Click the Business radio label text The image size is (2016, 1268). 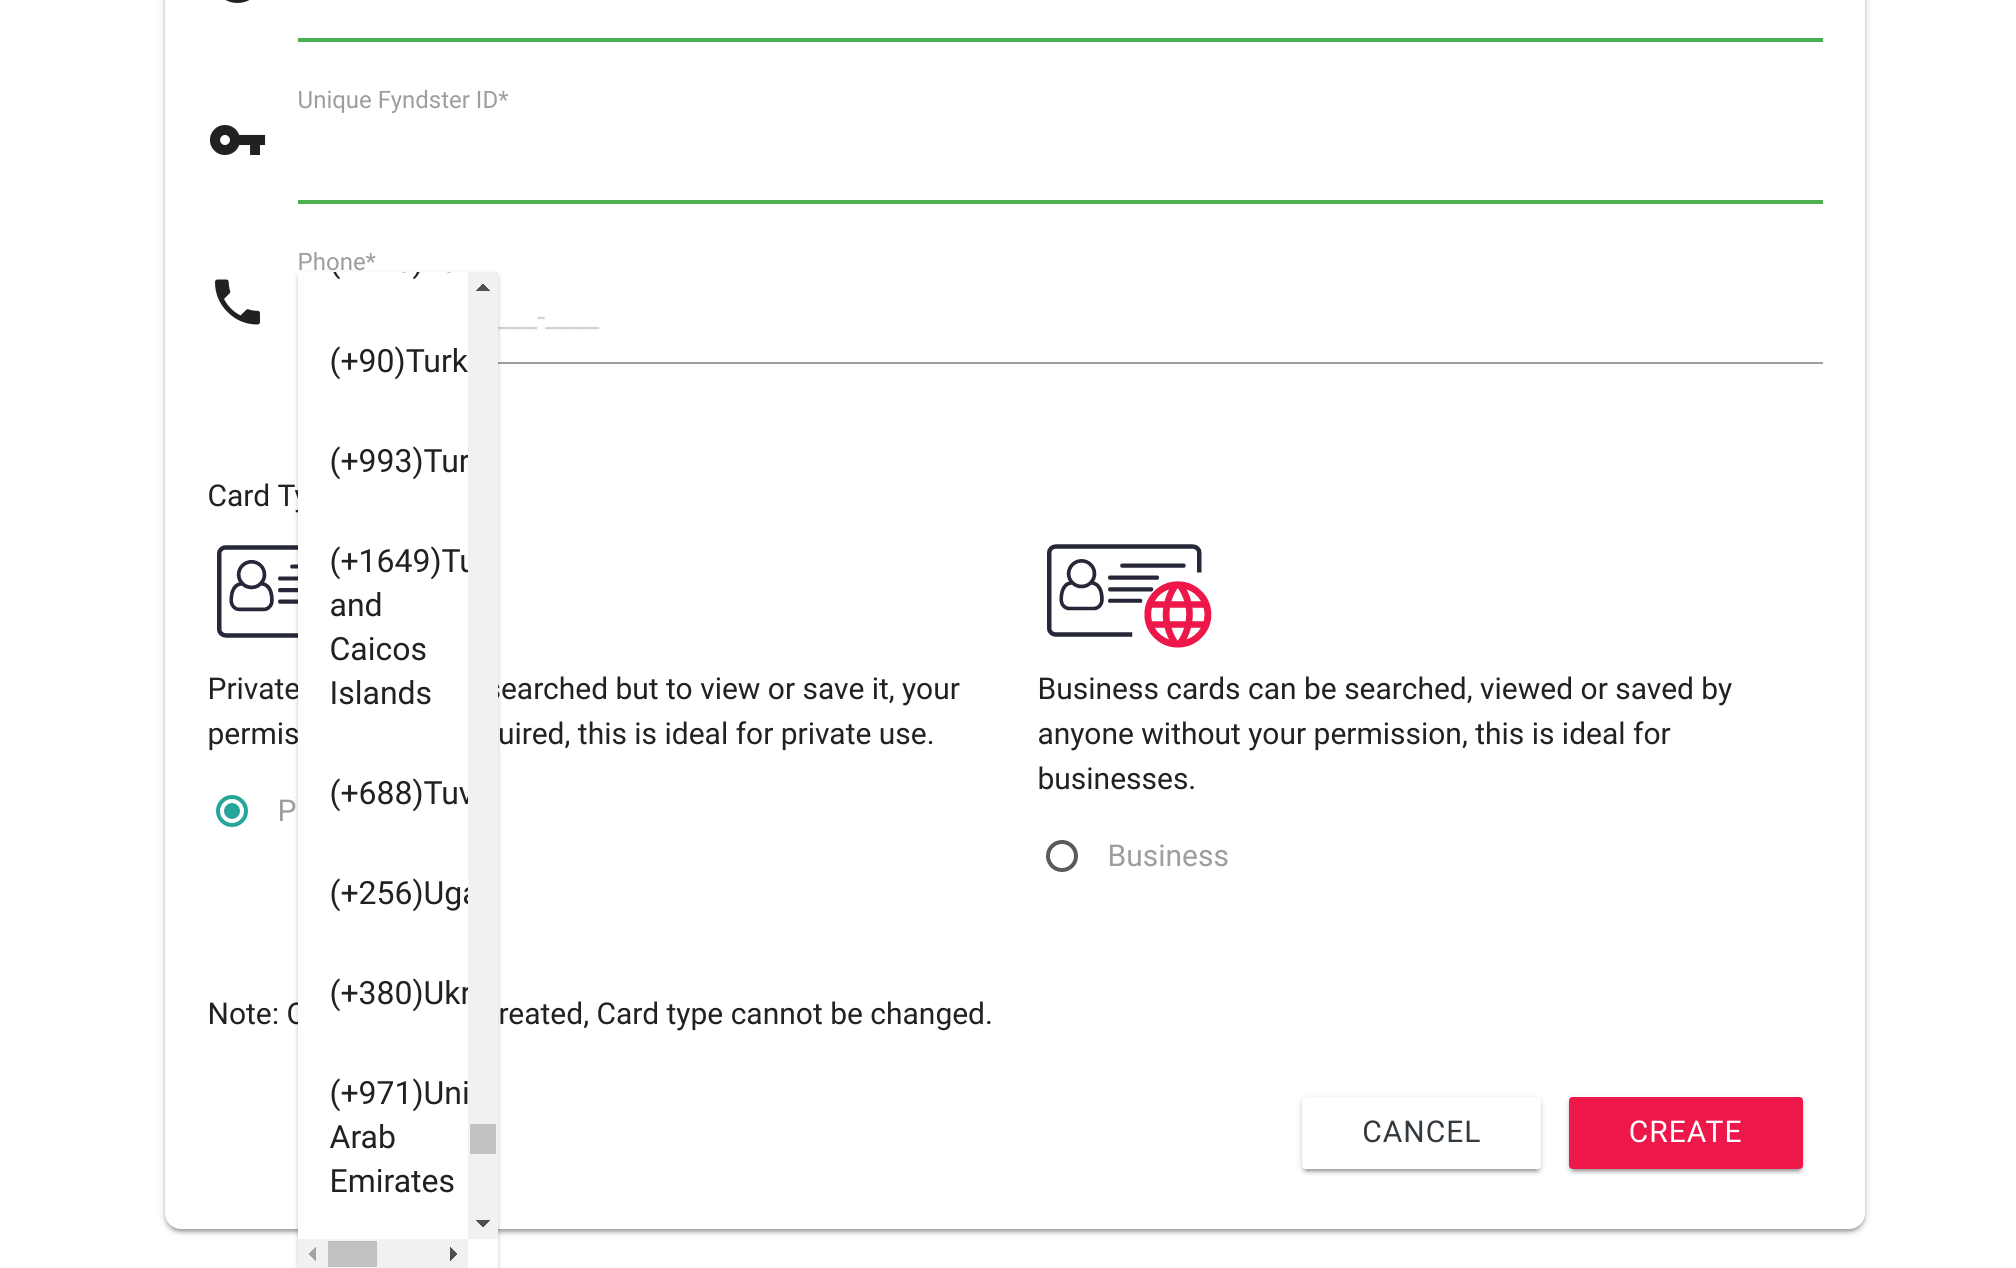pyautogui.click(x=1167, y=856)
